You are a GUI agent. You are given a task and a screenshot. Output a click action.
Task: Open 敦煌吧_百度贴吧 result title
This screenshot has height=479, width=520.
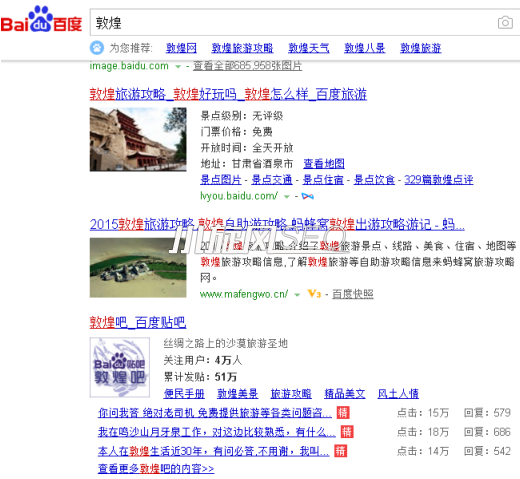click(x=138, y=322)
